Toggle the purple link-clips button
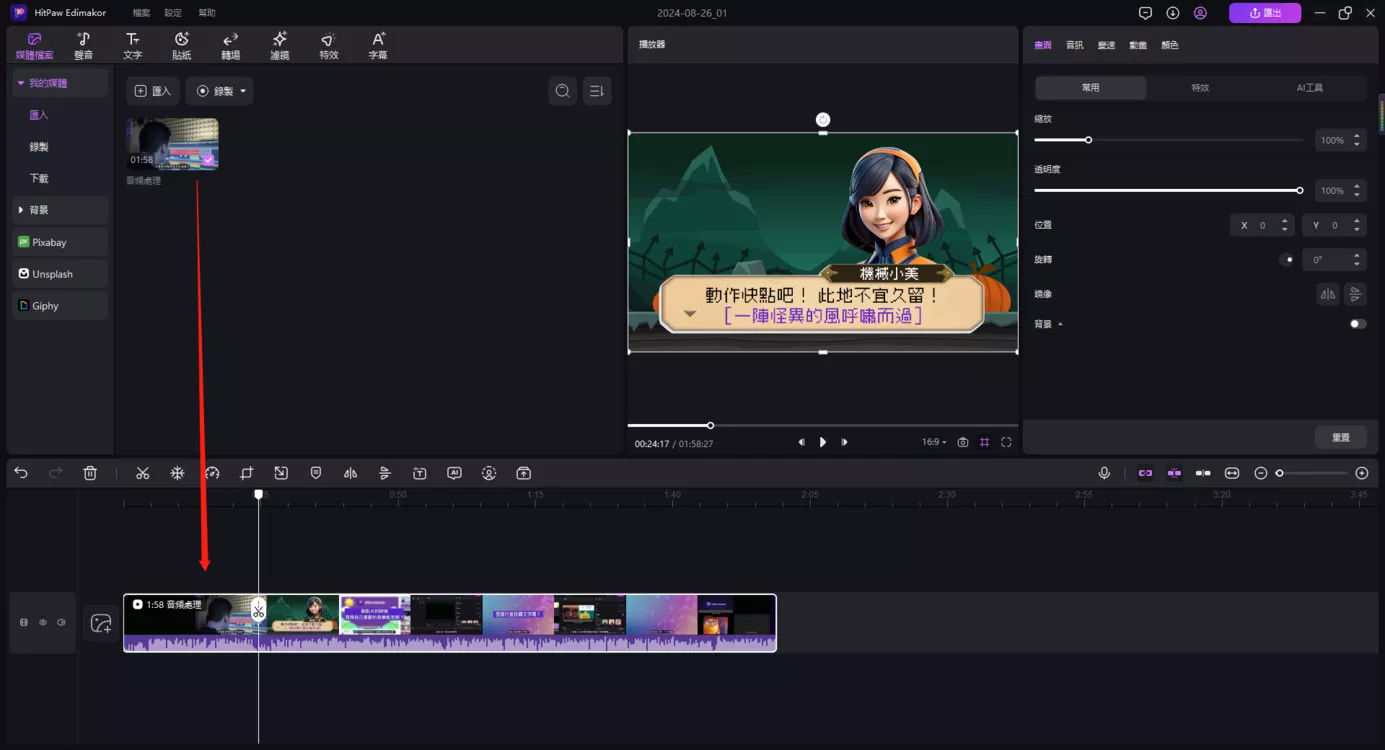1385x750 pixels. (1146, 473)
